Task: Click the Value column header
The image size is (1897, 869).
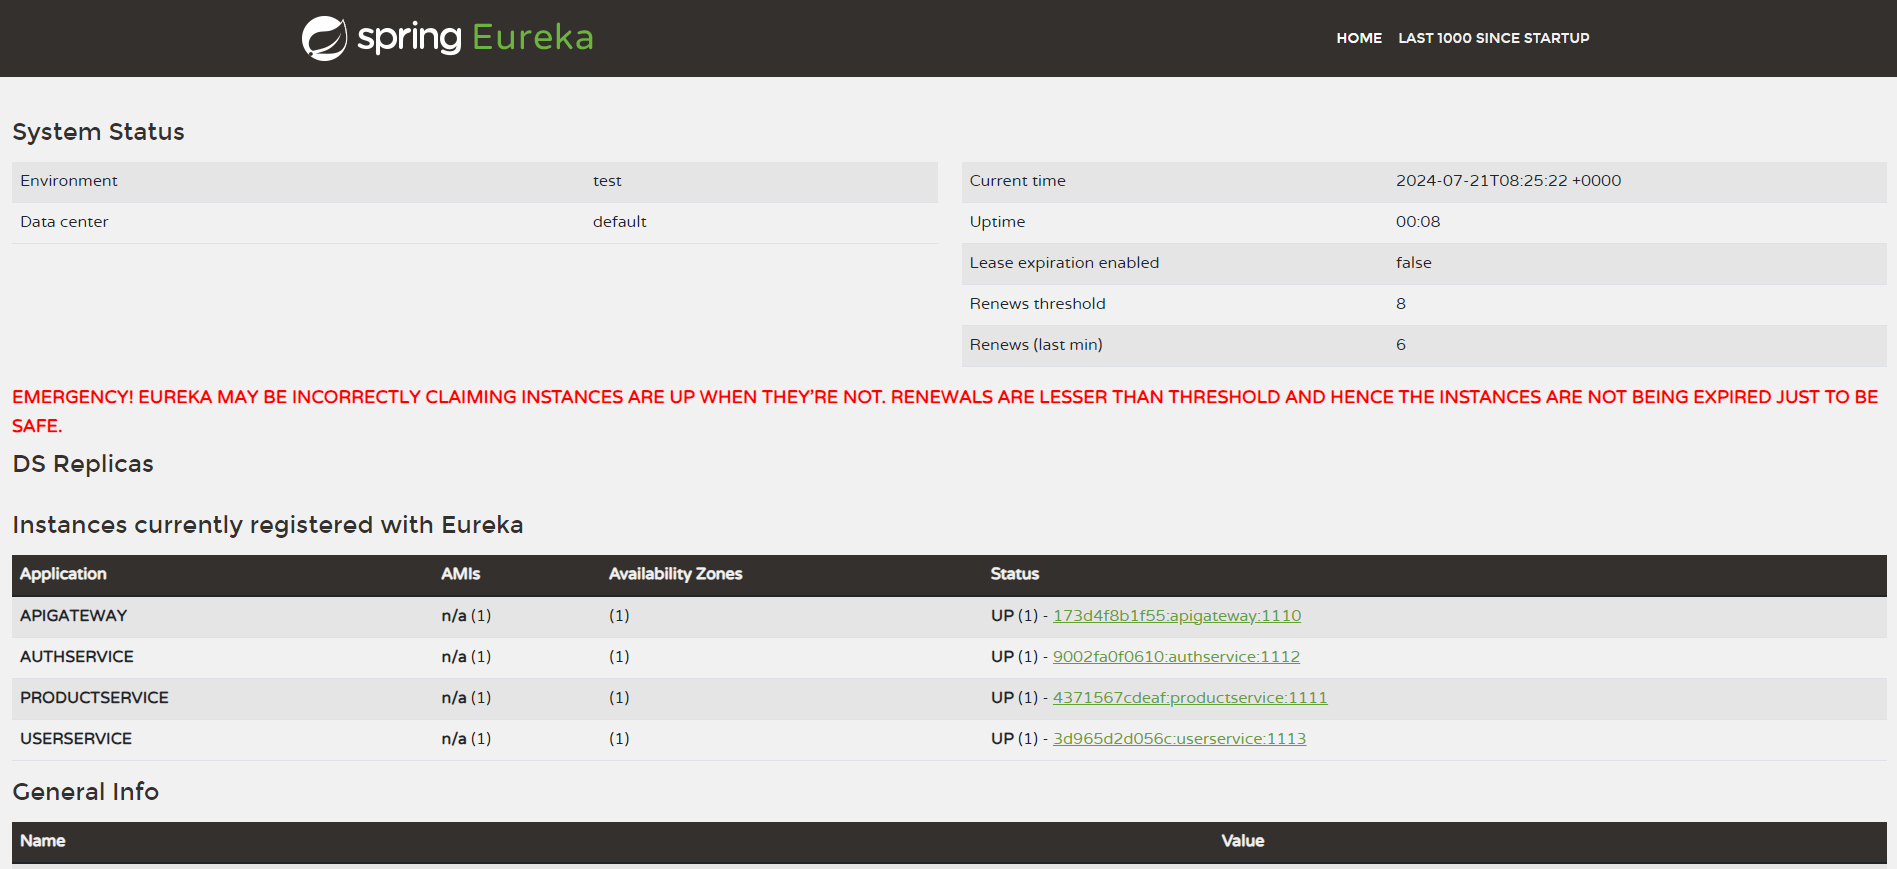Action: [x=1243, y=841]
